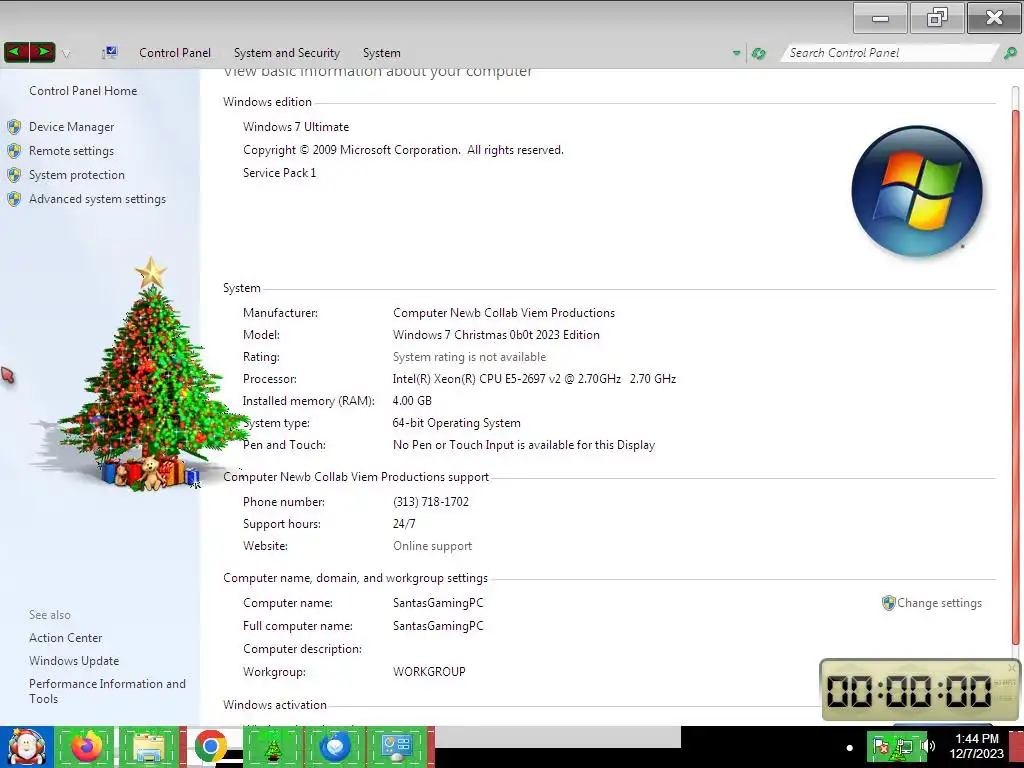Open Thunderbird from the taskbar
The image size is (1024, 768).
tap(334, 747)
